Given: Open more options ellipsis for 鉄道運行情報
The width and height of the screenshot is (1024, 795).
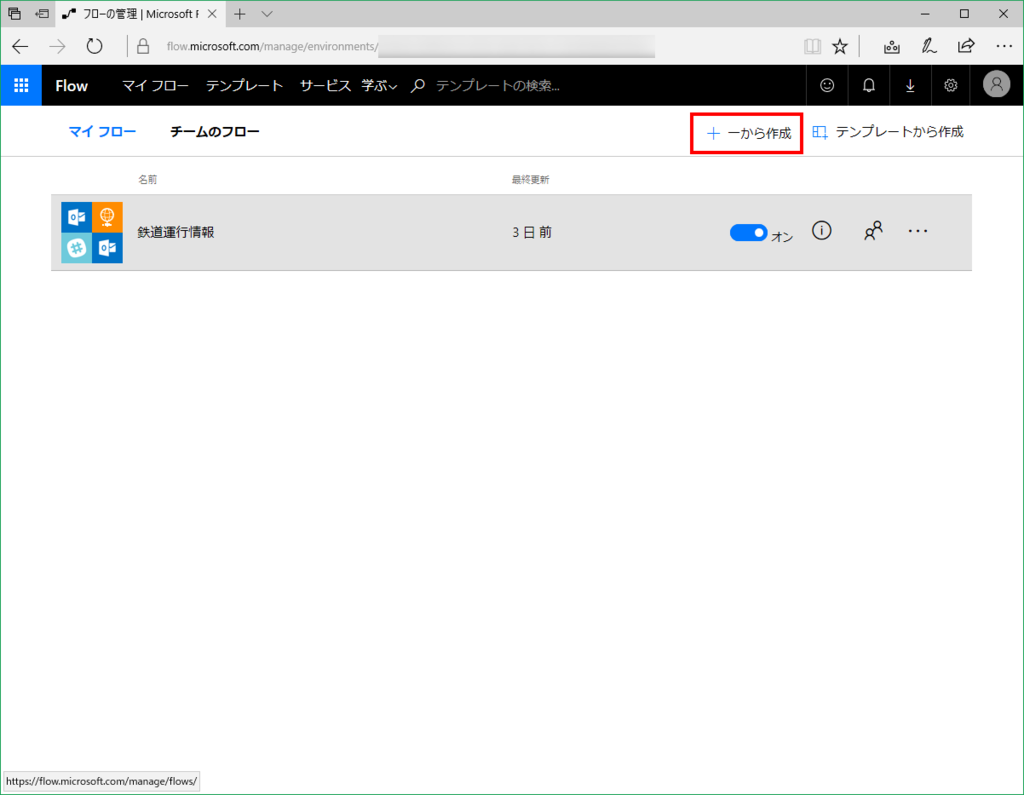Looking at the screenshot, I should point(918,231).
